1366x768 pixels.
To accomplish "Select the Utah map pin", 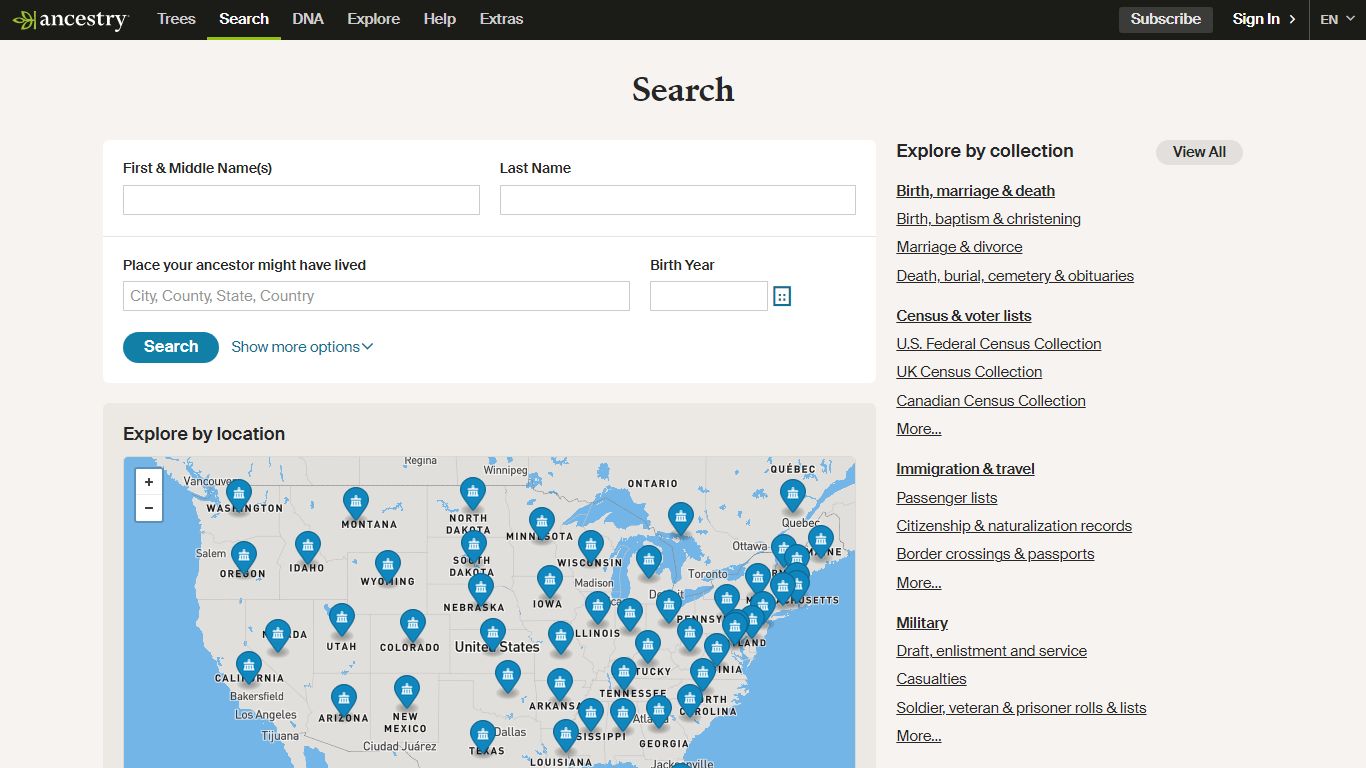I will click(342, 620).
